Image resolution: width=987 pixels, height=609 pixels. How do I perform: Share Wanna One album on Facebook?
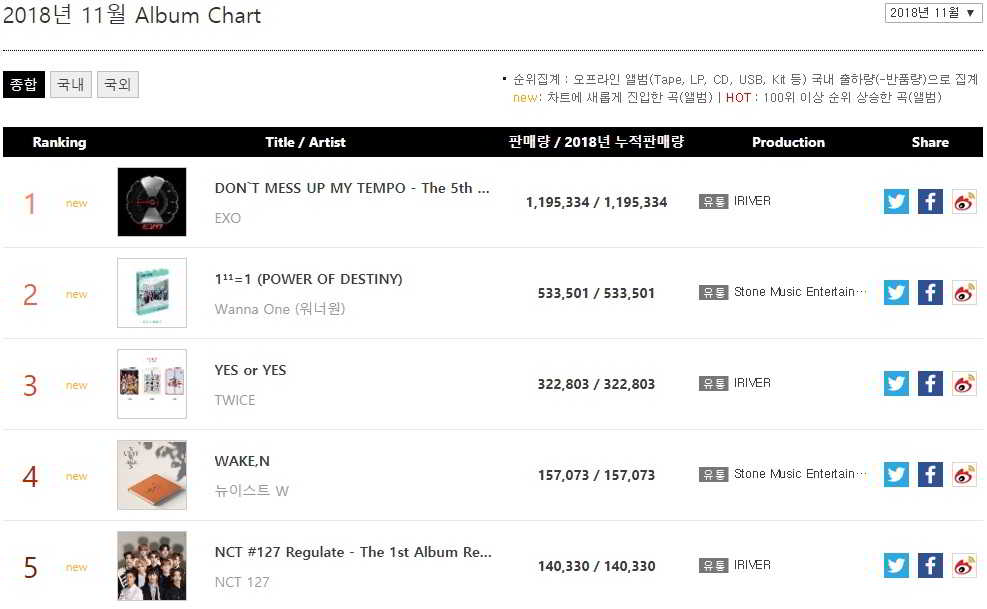click(930, 293)
